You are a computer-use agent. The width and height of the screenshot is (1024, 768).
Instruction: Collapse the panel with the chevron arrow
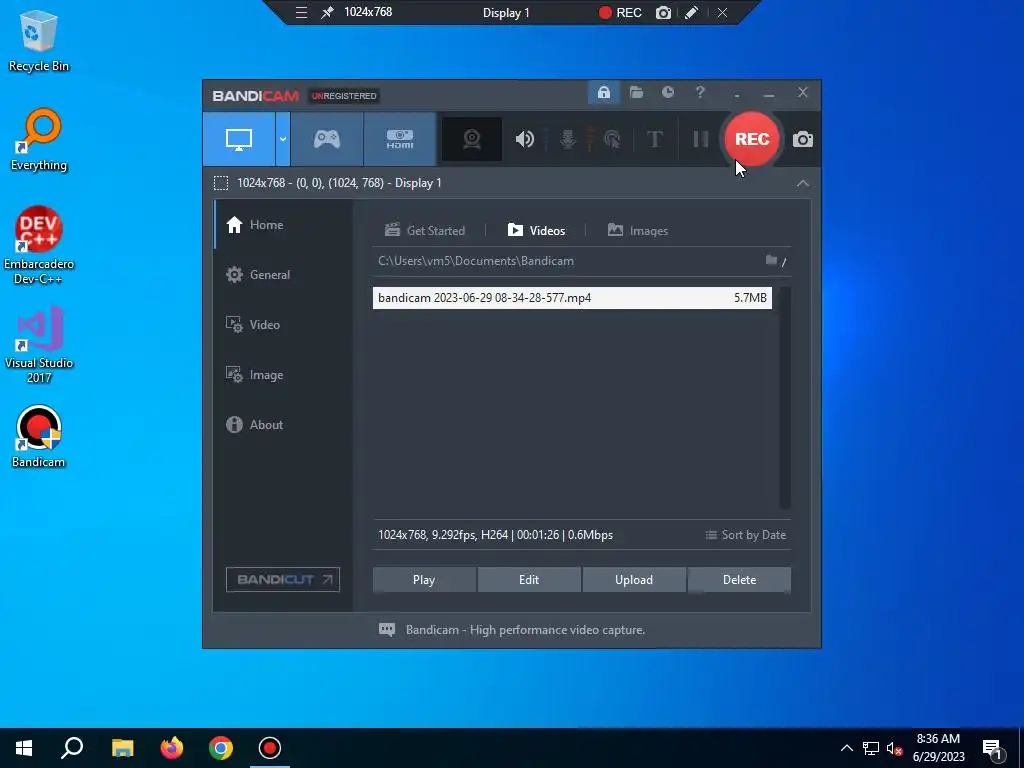803,184
